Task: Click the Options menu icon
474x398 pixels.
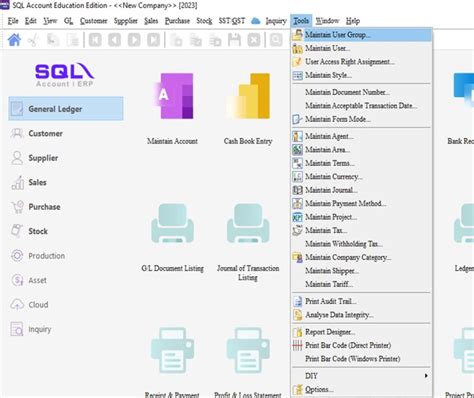Action: click(x=297, y=389)
